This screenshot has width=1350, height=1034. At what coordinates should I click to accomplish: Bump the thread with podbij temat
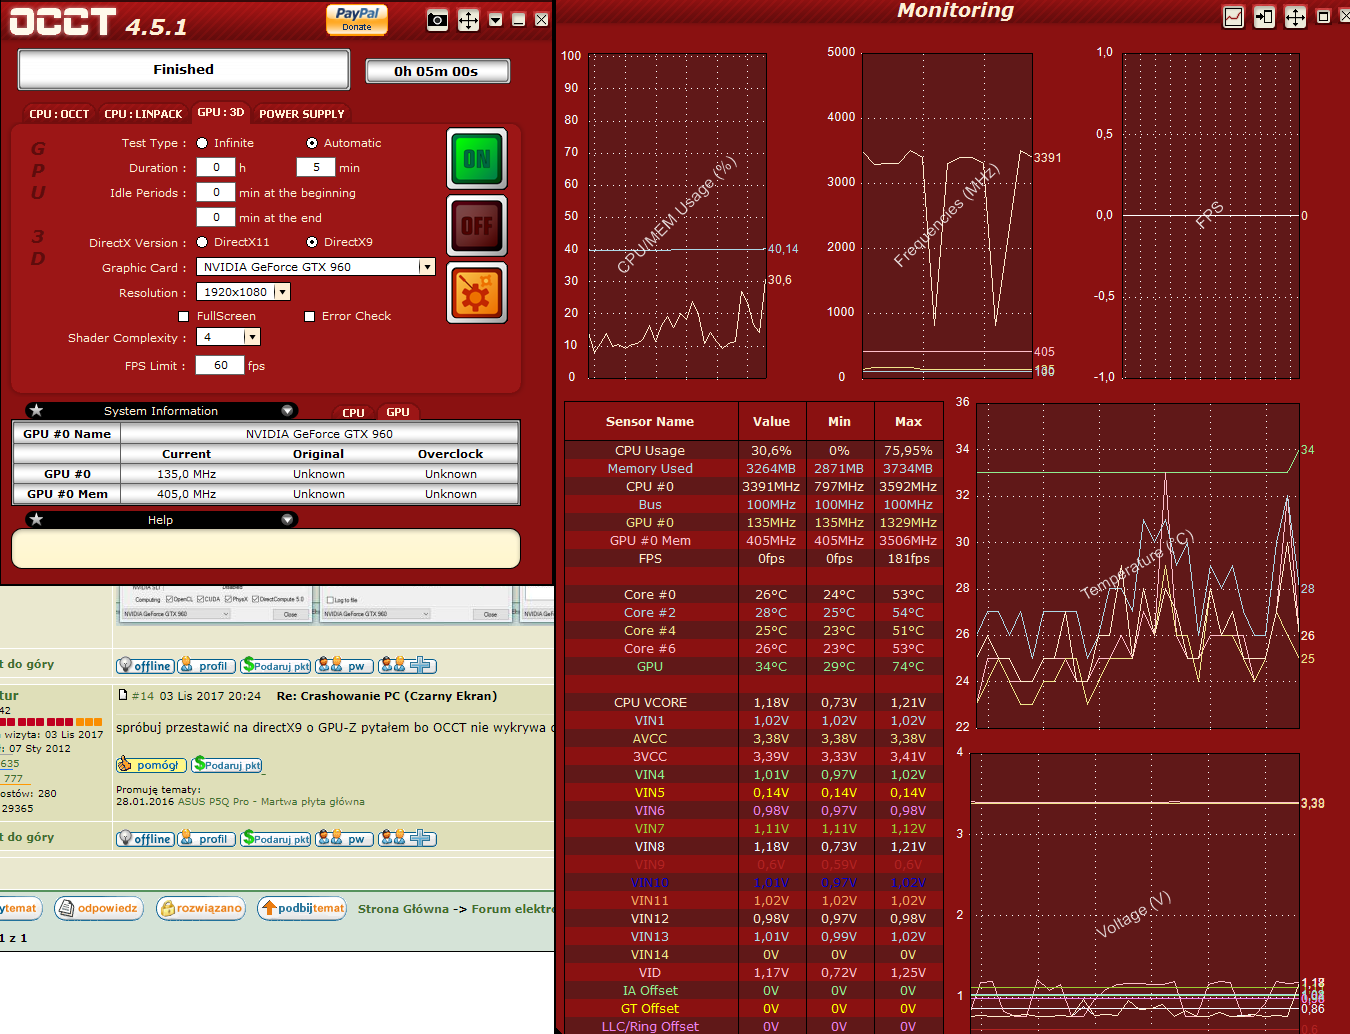[302, 908]
